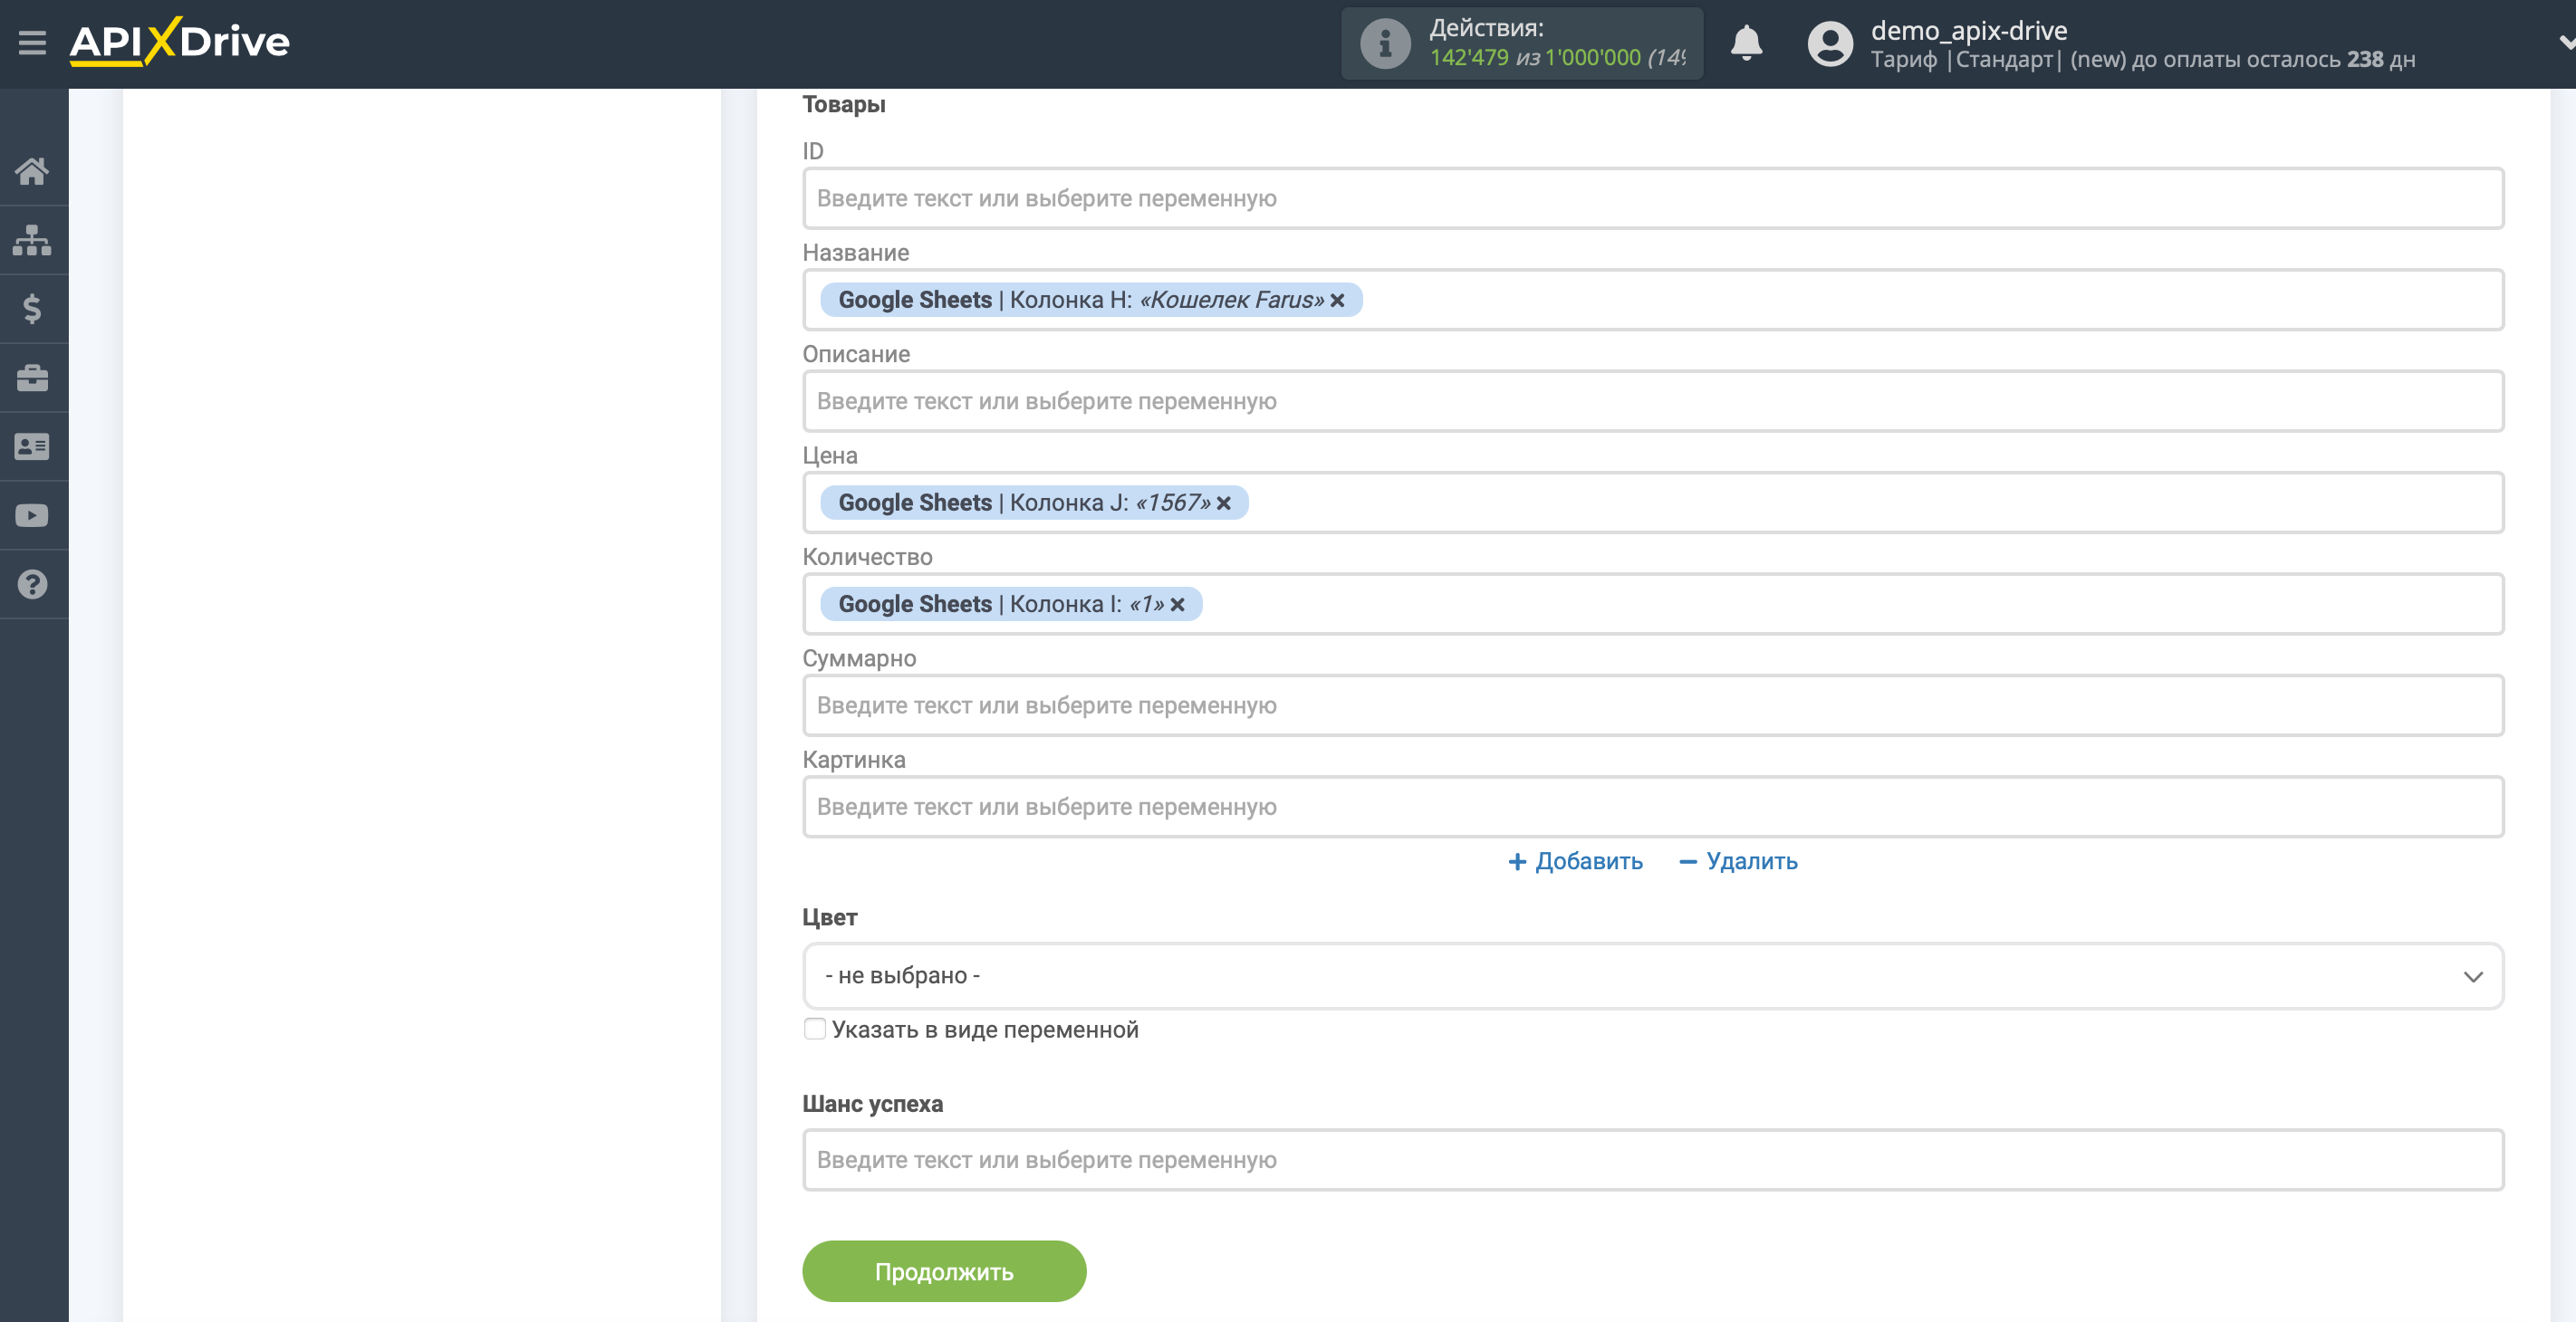This screenshot has height=1322, width=2576.
Task: Click the Цена field containing 1567
Action: tap(1652, 503)
